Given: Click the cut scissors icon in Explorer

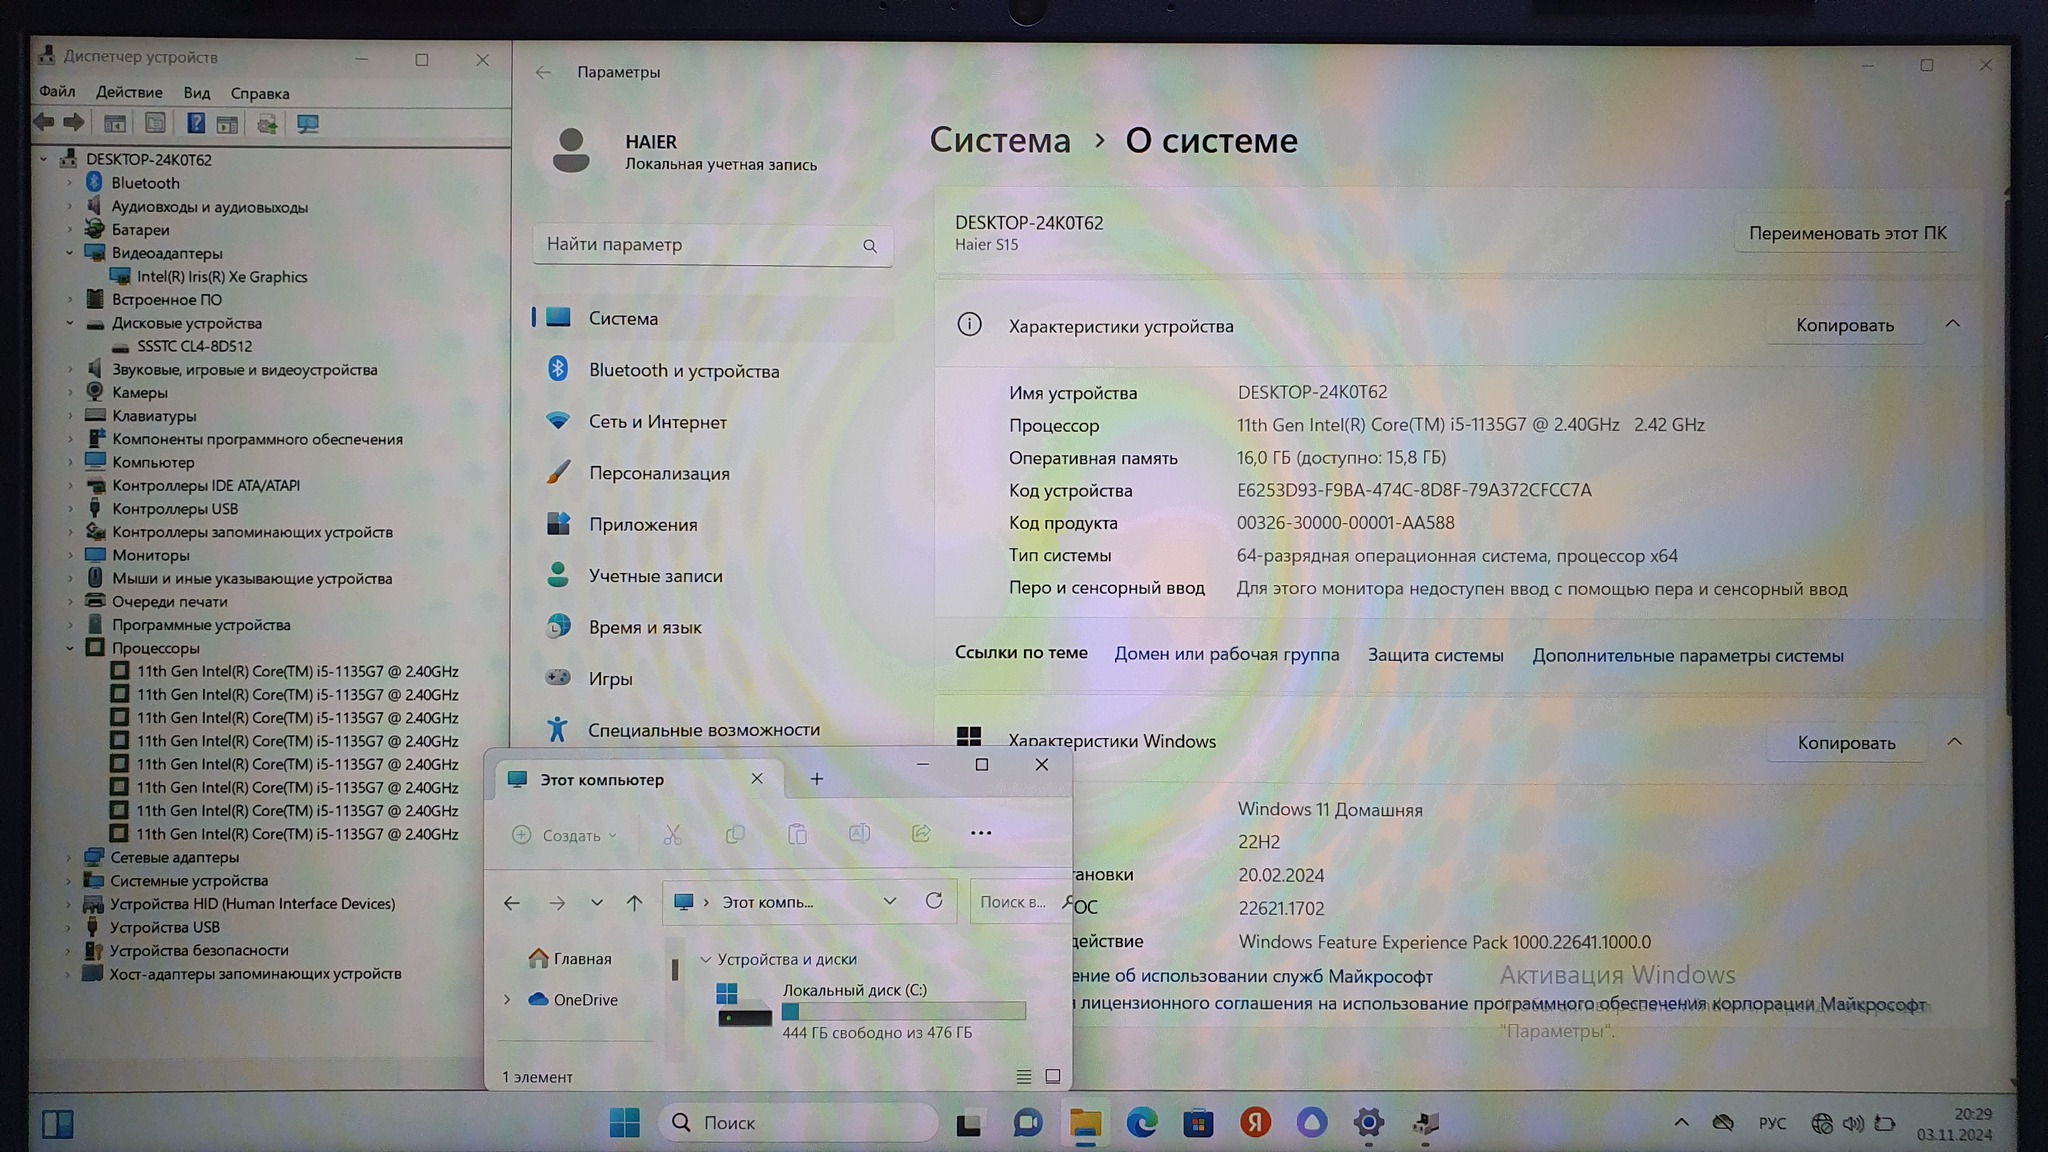Looking at the screenshot, I should [x=672, y=835].
